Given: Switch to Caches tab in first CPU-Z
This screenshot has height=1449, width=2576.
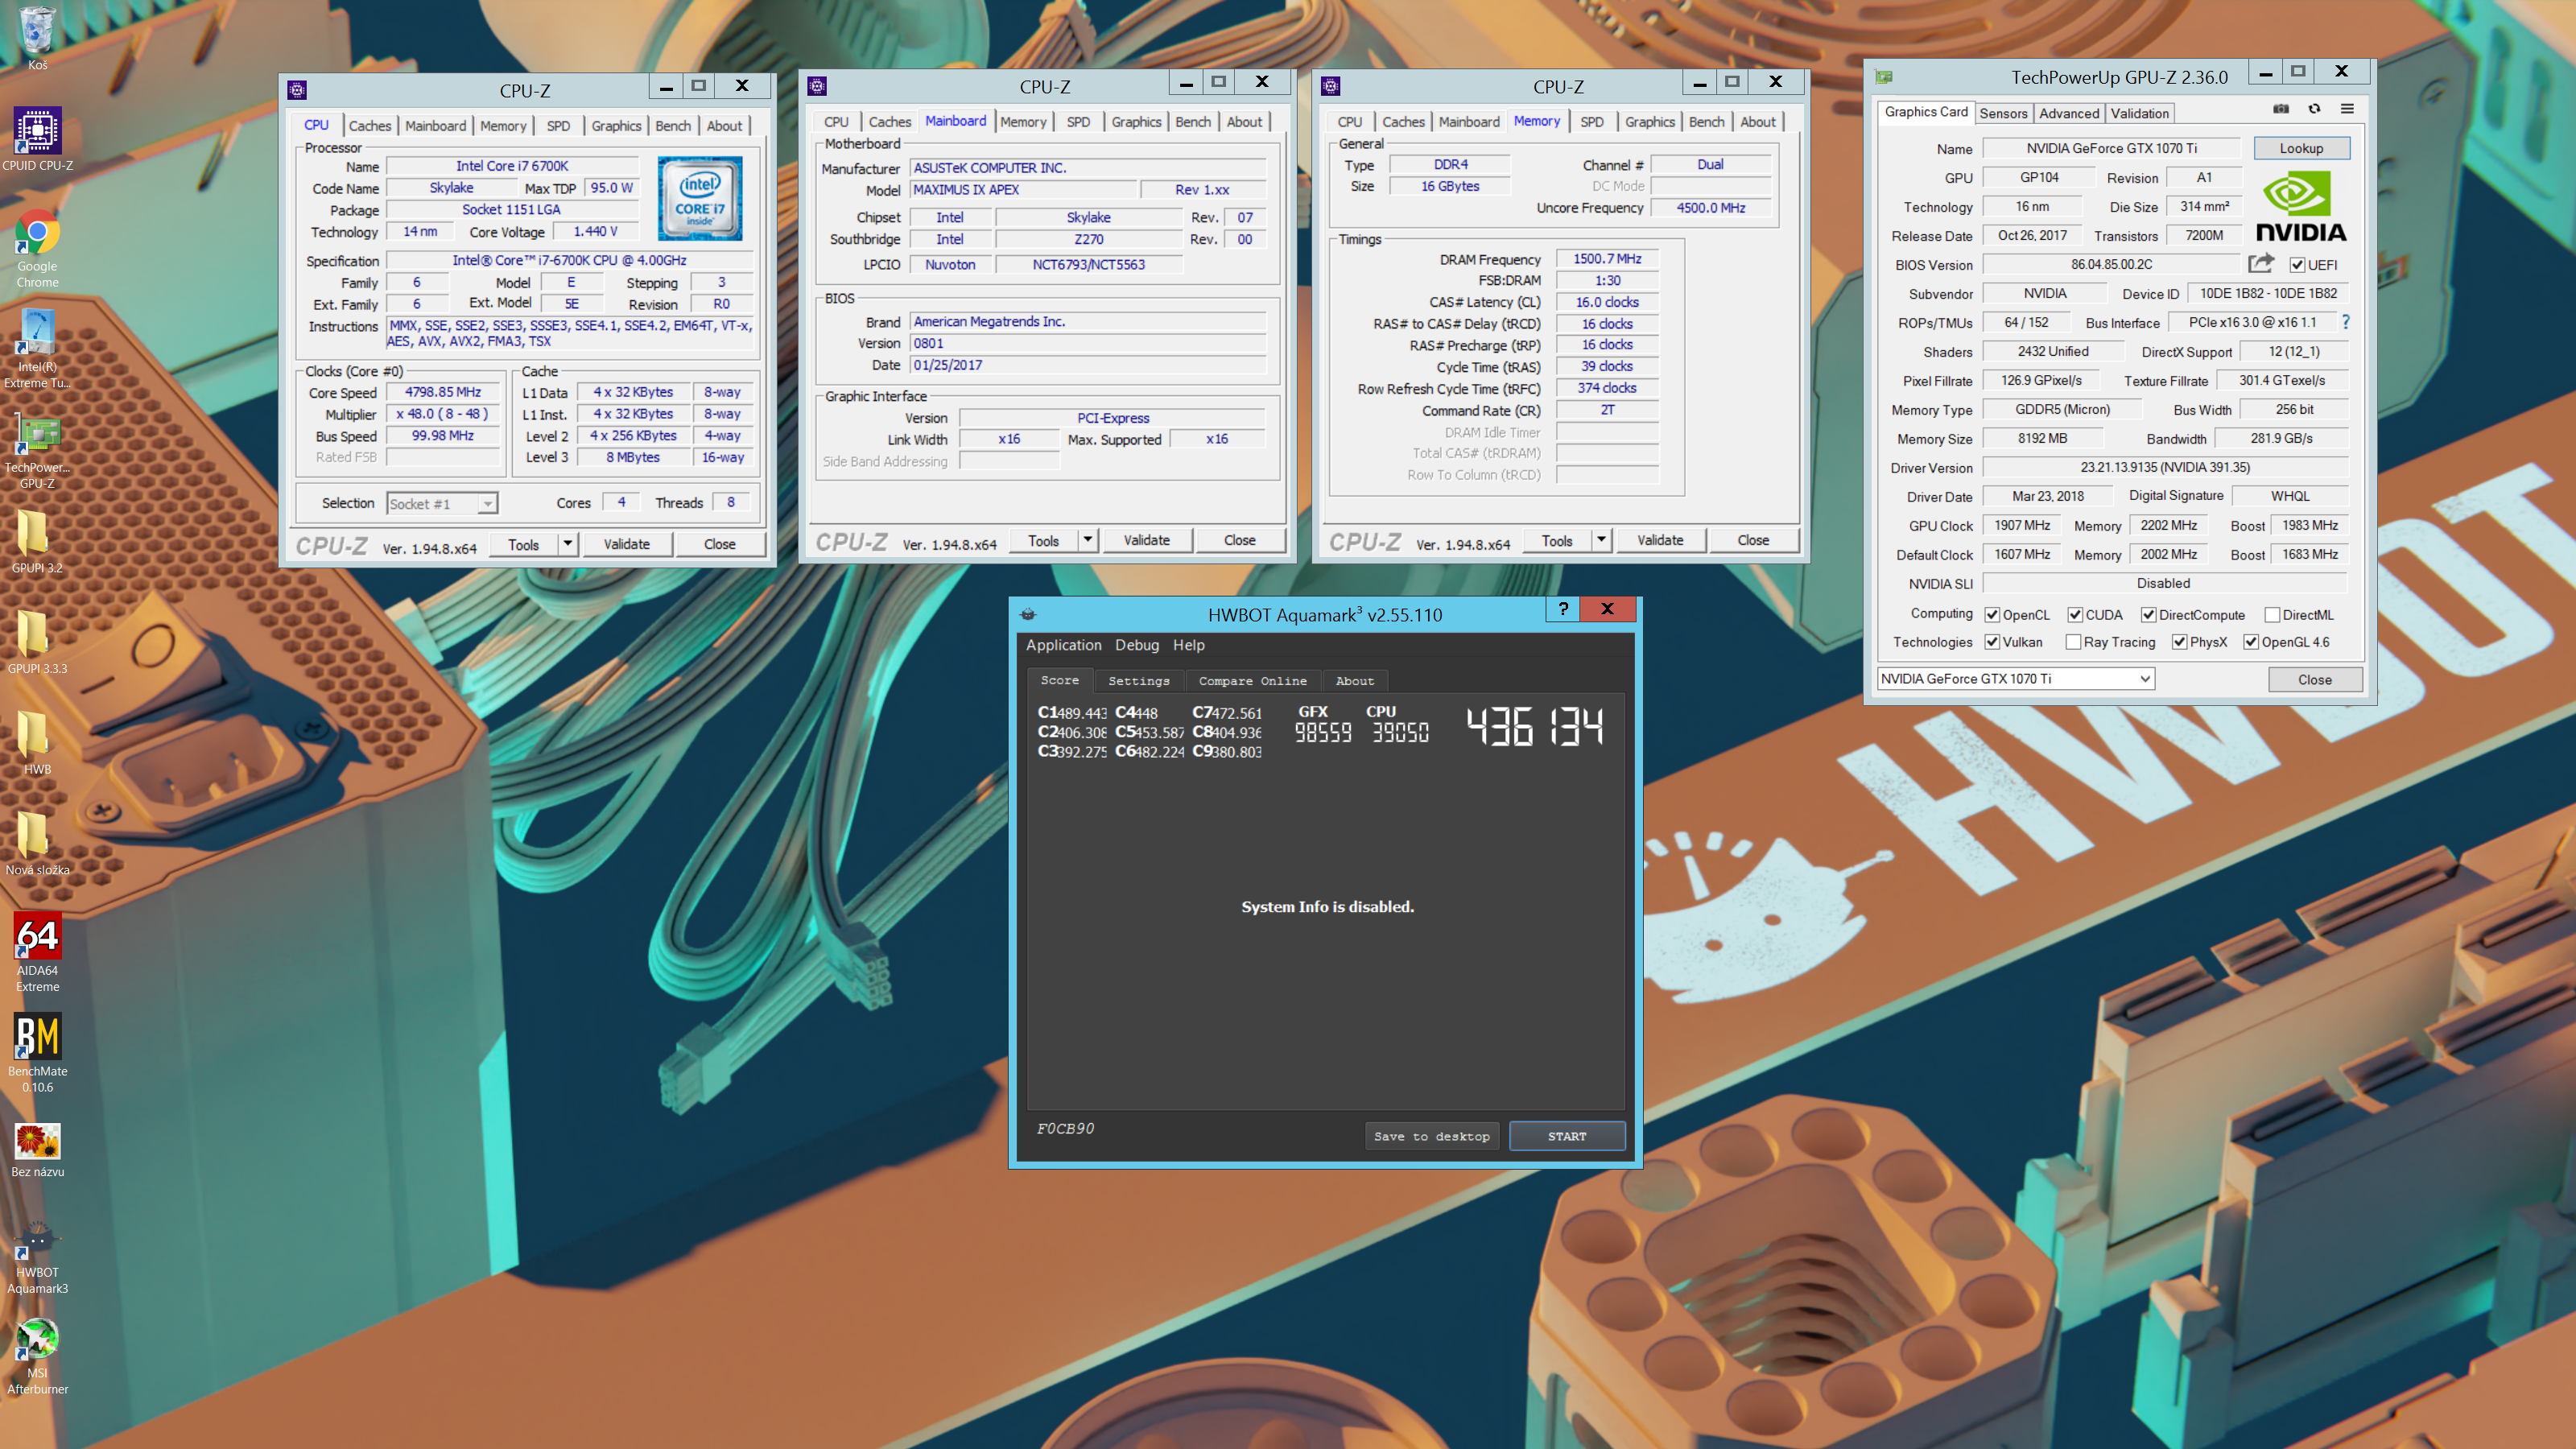Looking at the screenshot, I should 370,126.
